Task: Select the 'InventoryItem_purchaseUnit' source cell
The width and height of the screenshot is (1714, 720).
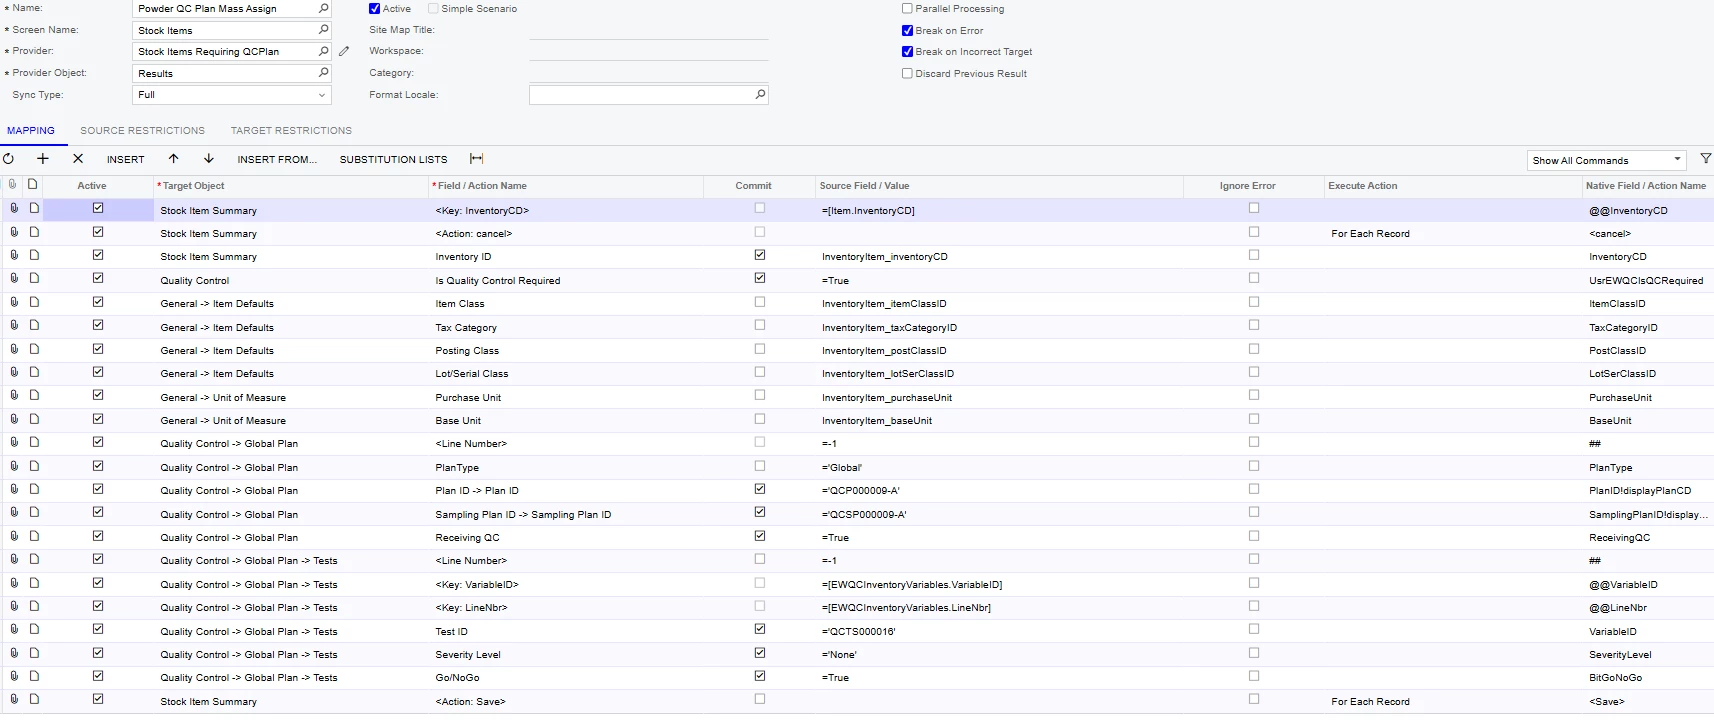Action: 998,397
